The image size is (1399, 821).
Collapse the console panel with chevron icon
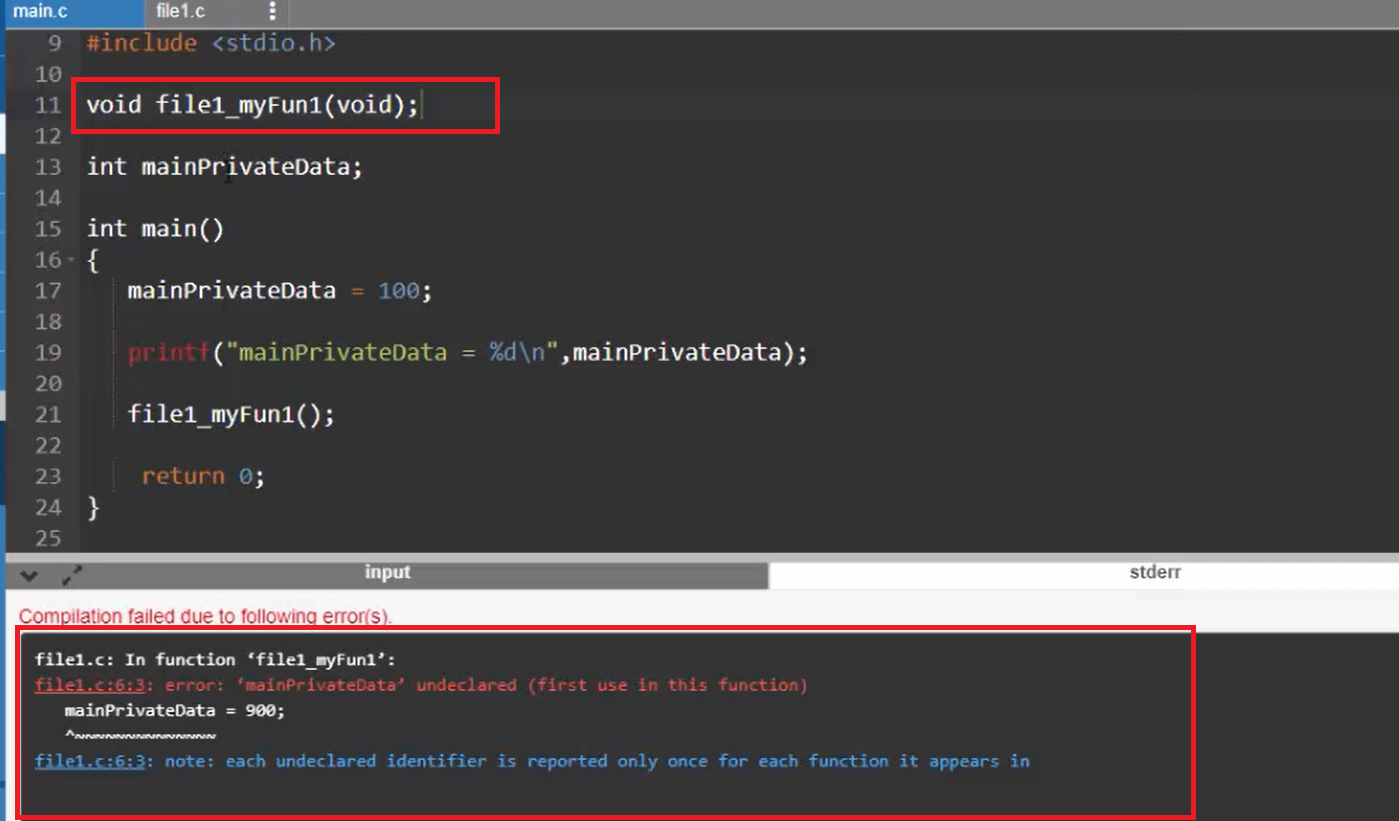pyautogui.click(x=29, y=575)
